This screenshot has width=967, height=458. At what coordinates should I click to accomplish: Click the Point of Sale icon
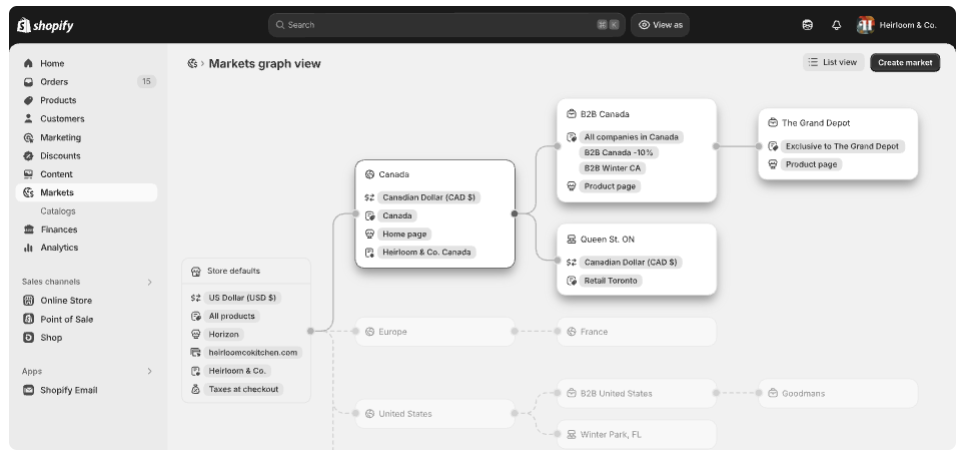28,319
